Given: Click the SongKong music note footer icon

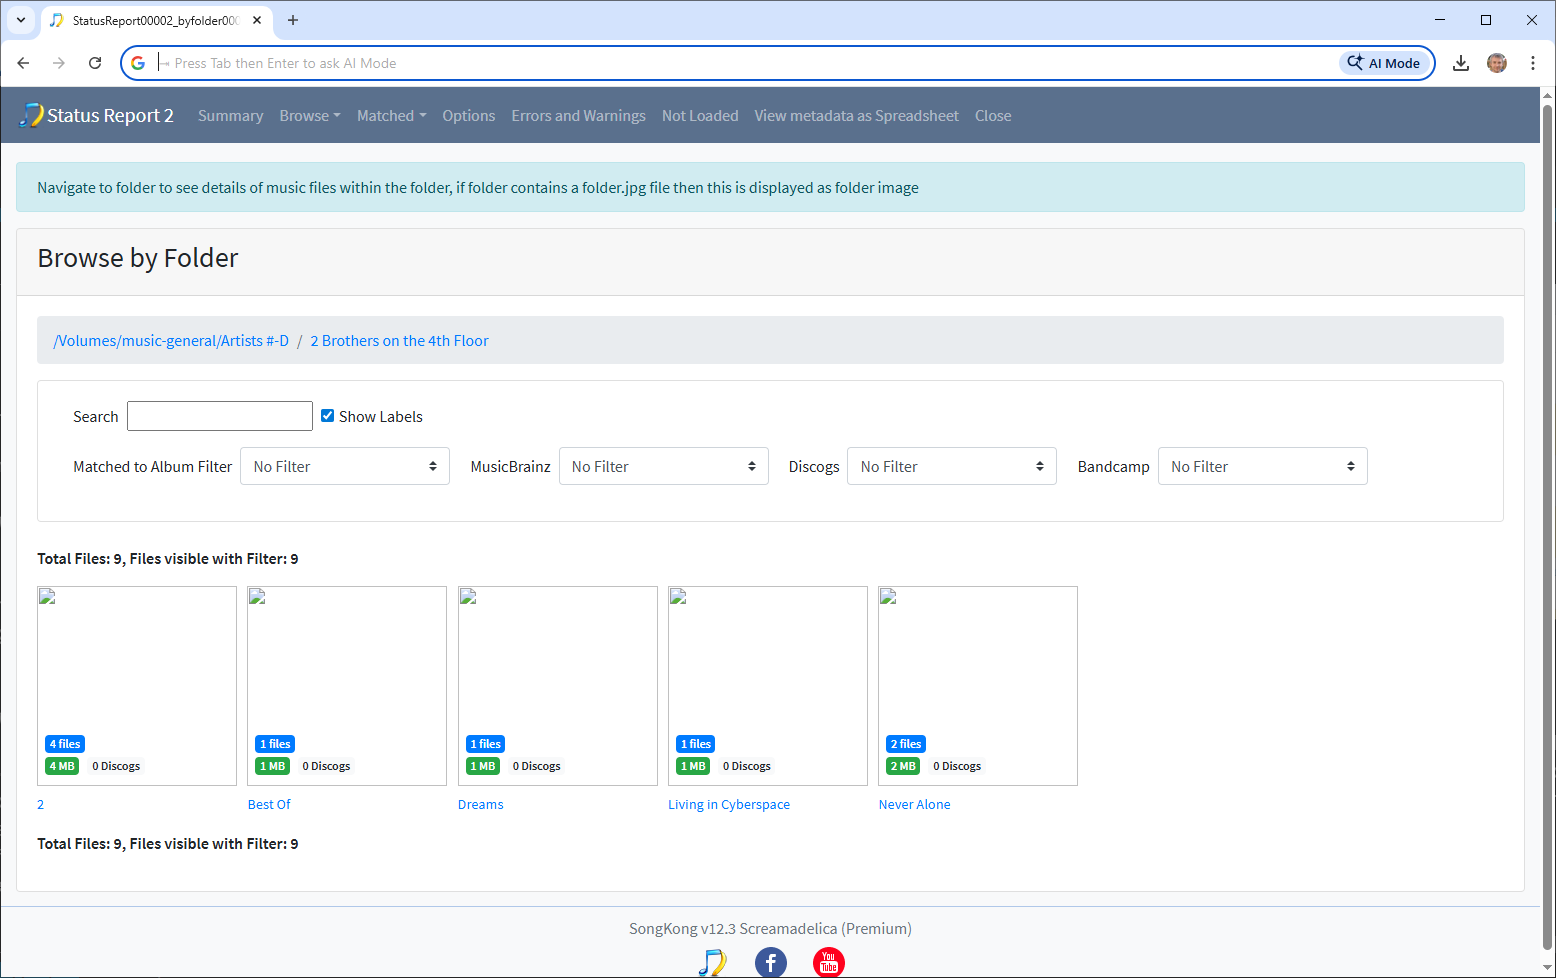Looking at the screenshot, I should 711,962.
